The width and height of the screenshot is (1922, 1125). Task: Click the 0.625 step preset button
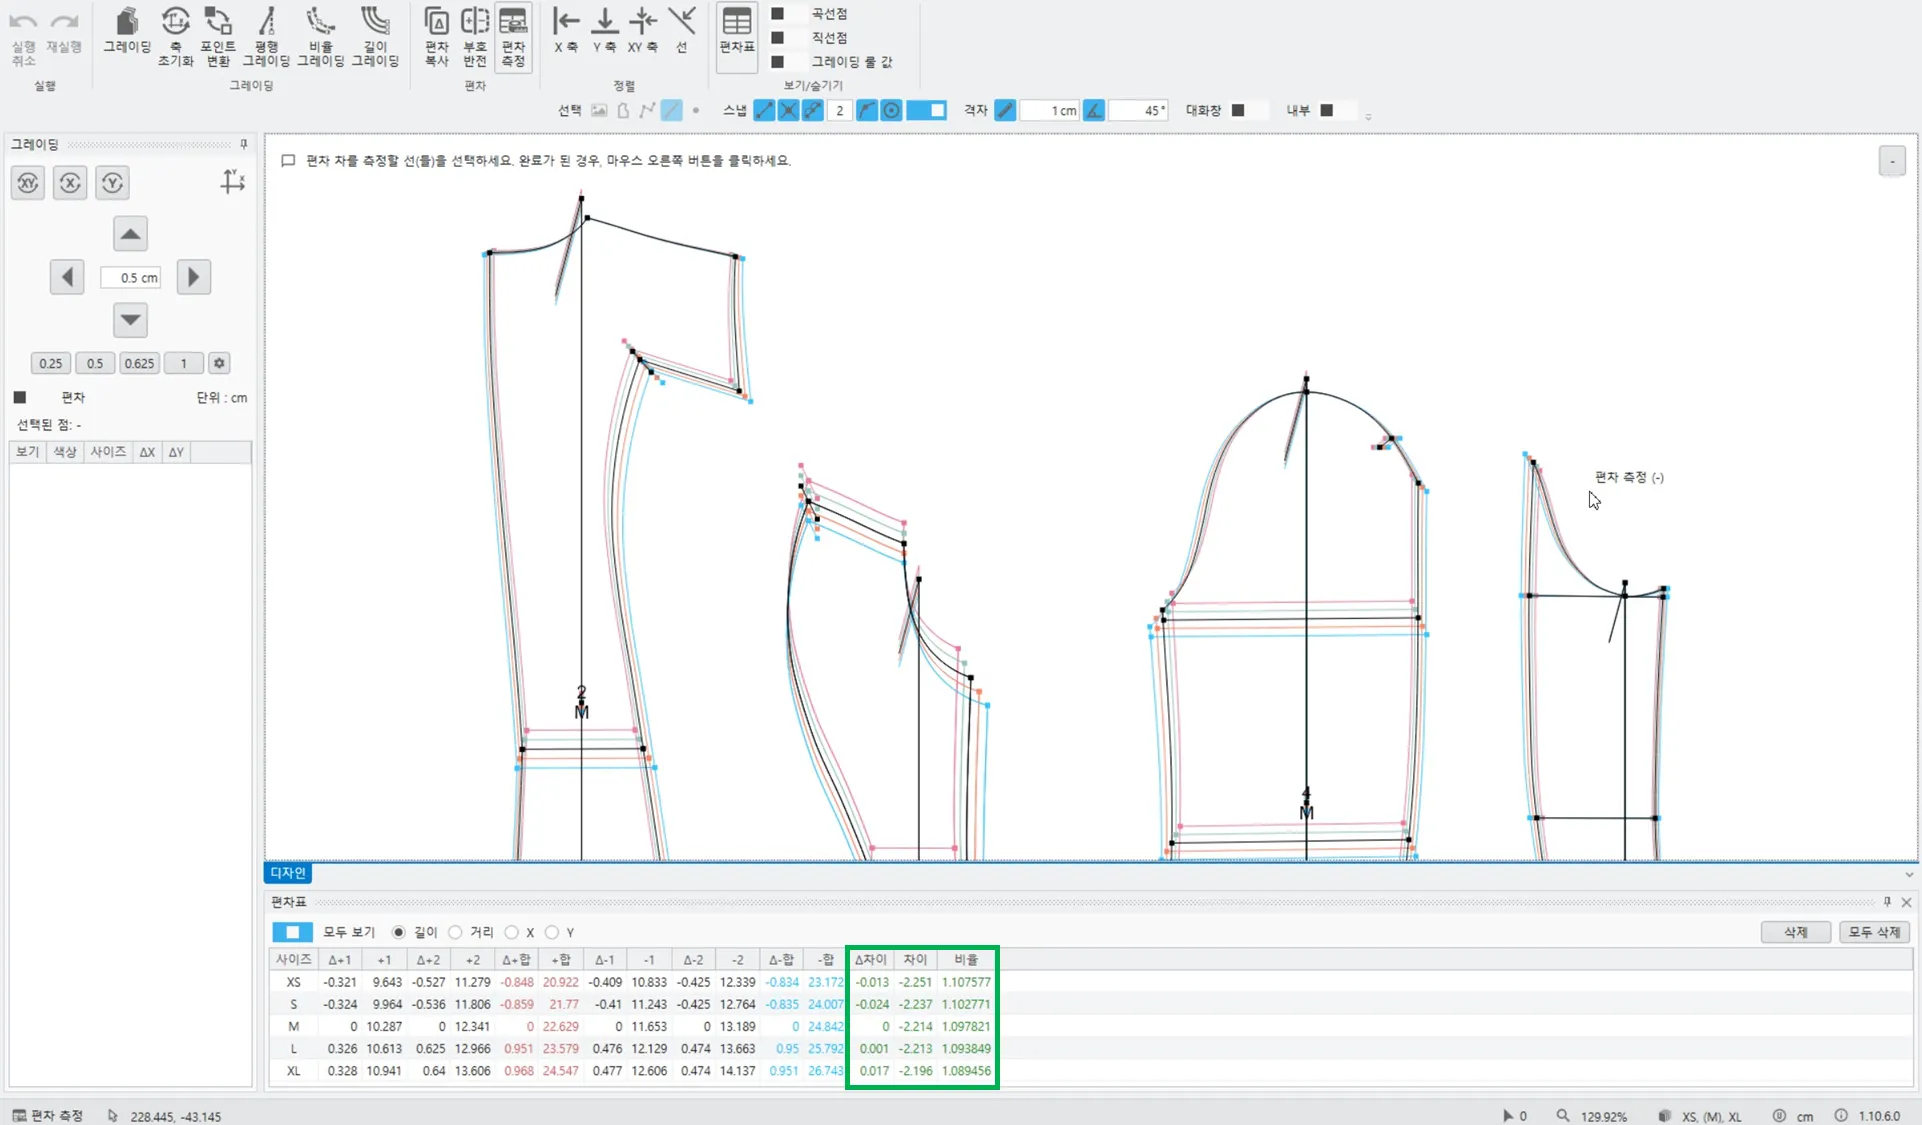139,363
